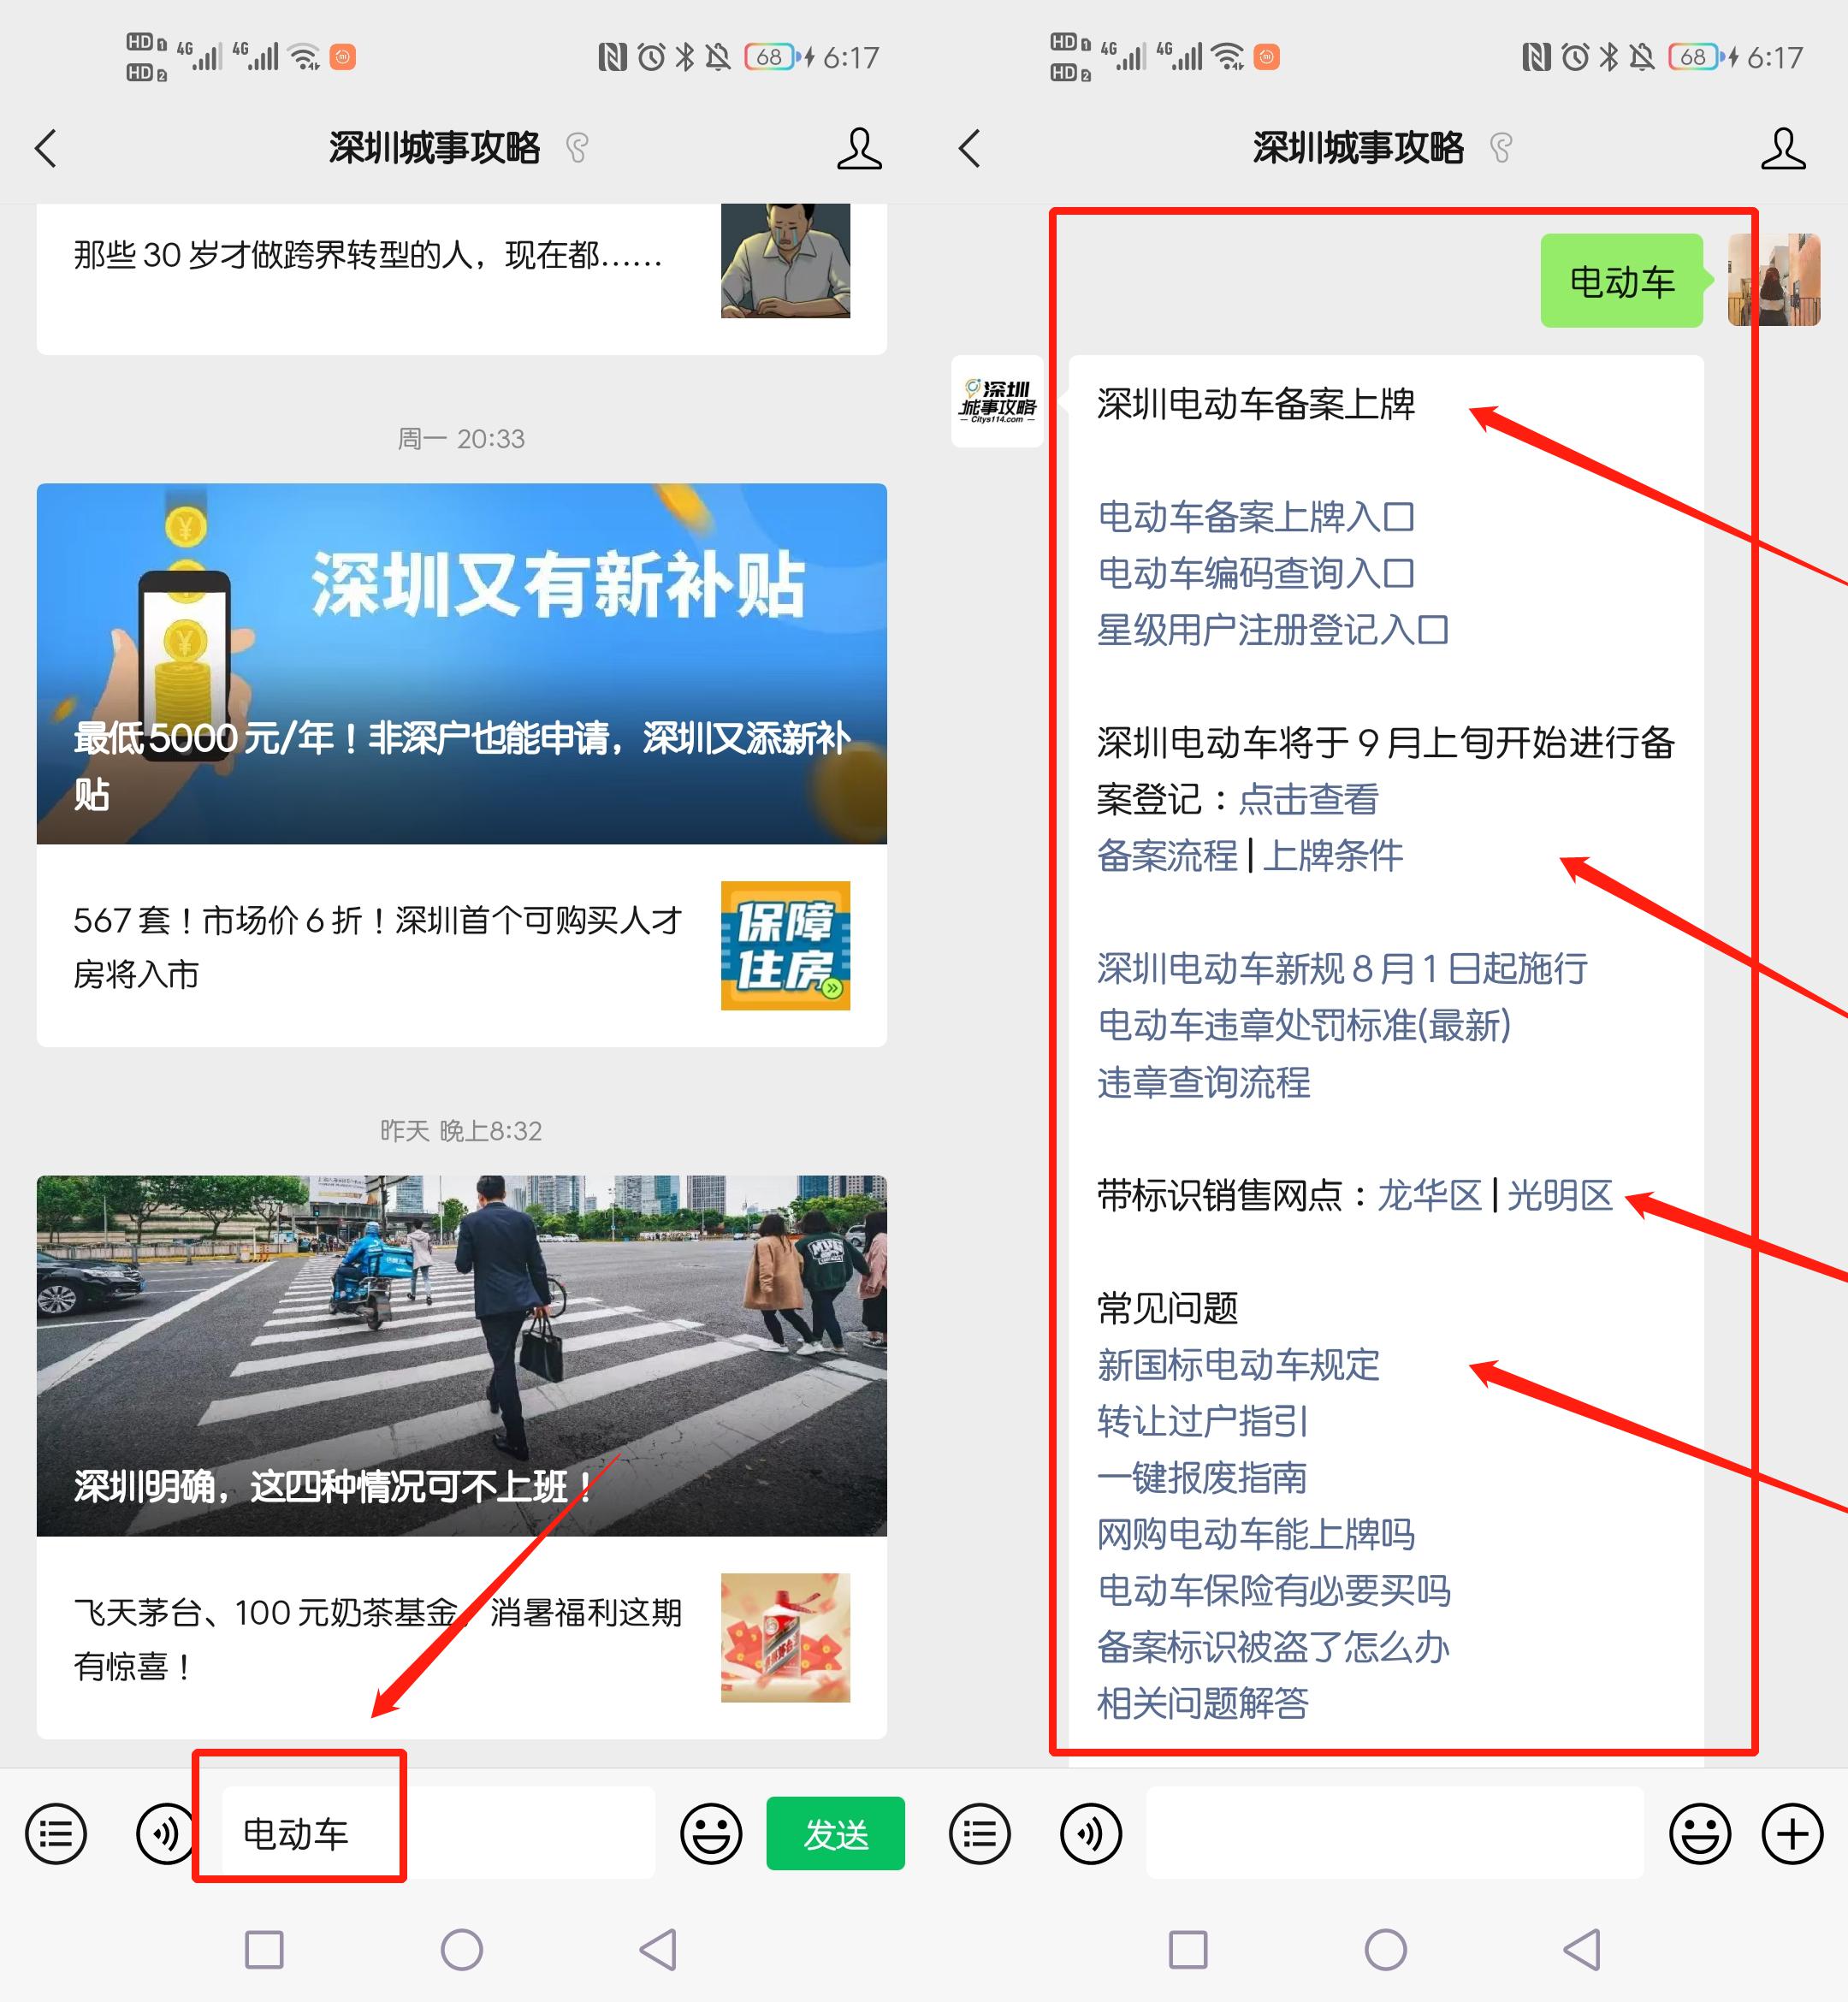Tap the user avatar next to the 电动车 message
Viewport: 1848px width, 2002px height.
coord(1776,282)
